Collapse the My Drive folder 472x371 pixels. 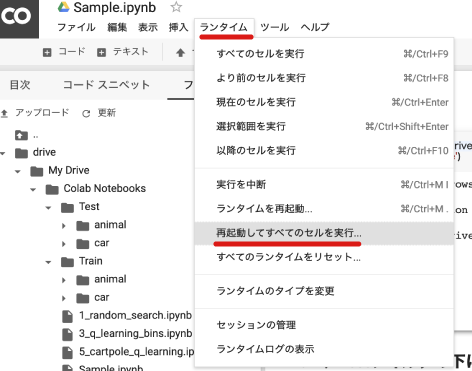tap(17, 172)
